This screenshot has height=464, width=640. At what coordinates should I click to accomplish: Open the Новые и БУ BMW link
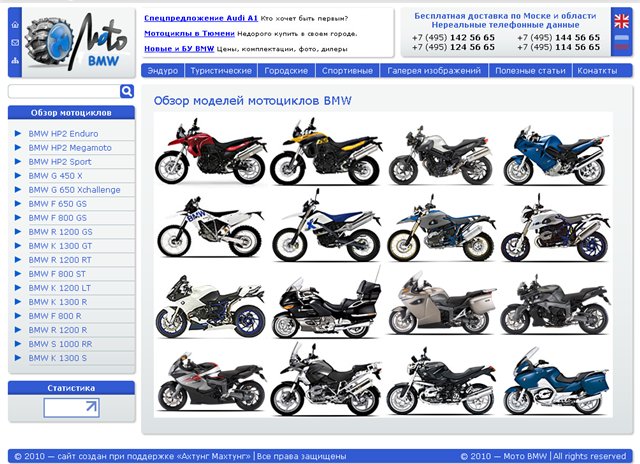point(179,49)
